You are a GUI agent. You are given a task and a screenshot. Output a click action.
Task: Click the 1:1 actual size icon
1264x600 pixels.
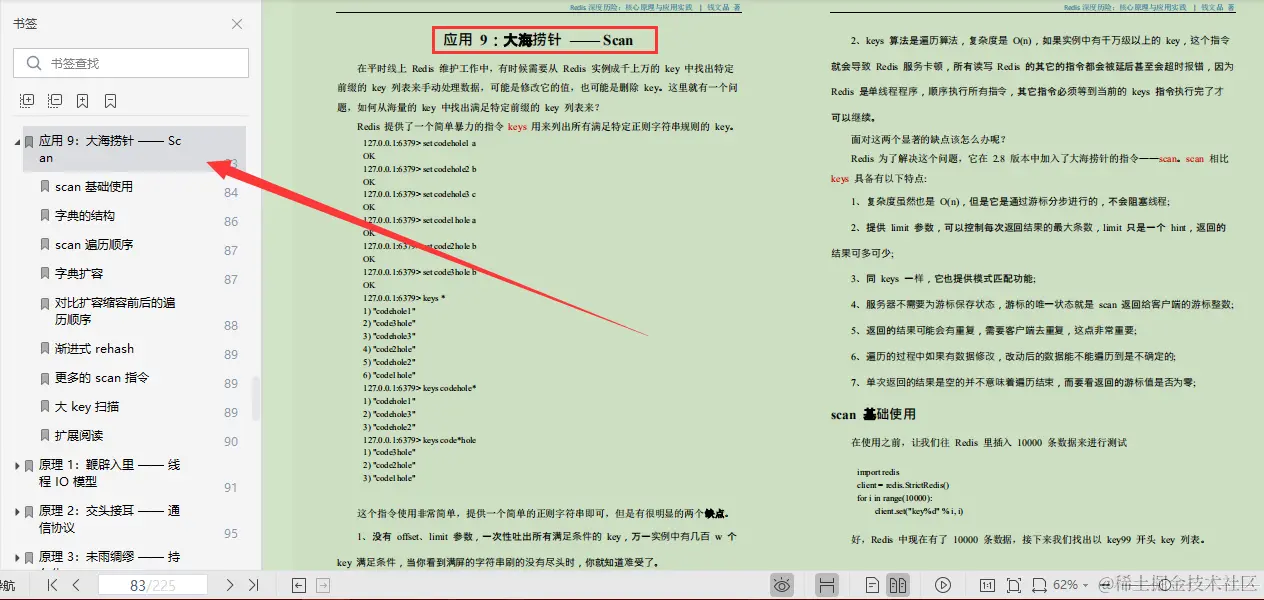coord(987,585)
